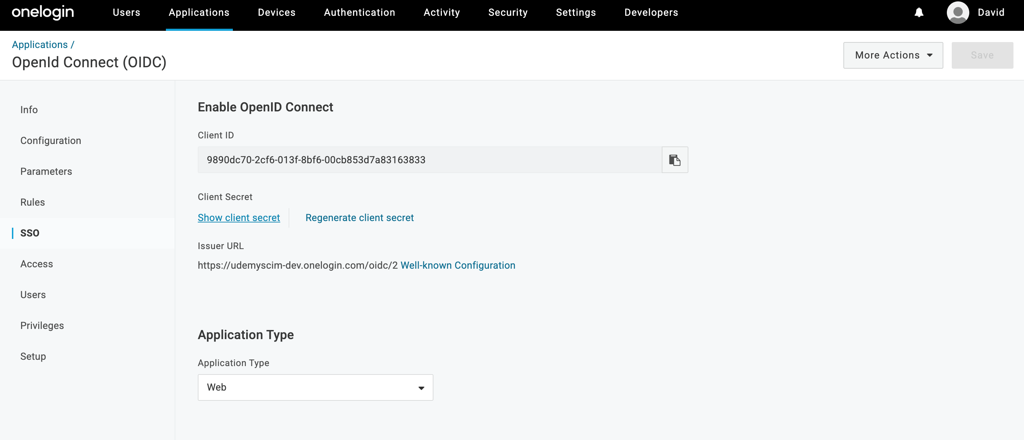Open the Users top menu
Viewport: 1024px width, 440px height.
pos(126,12)
